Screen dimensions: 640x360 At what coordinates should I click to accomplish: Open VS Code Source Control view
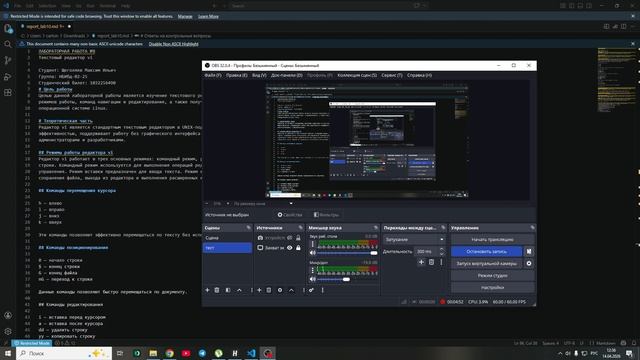tap(8, 60)
